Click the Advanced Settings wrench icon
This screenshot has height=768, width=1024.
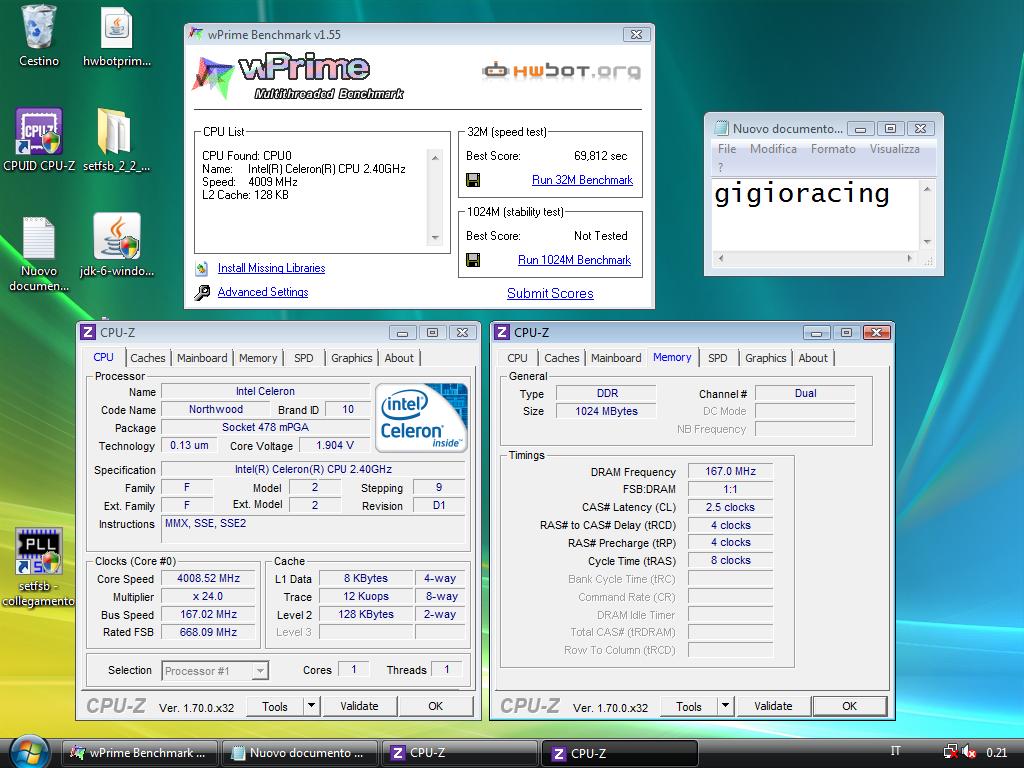tap(202, 292)
